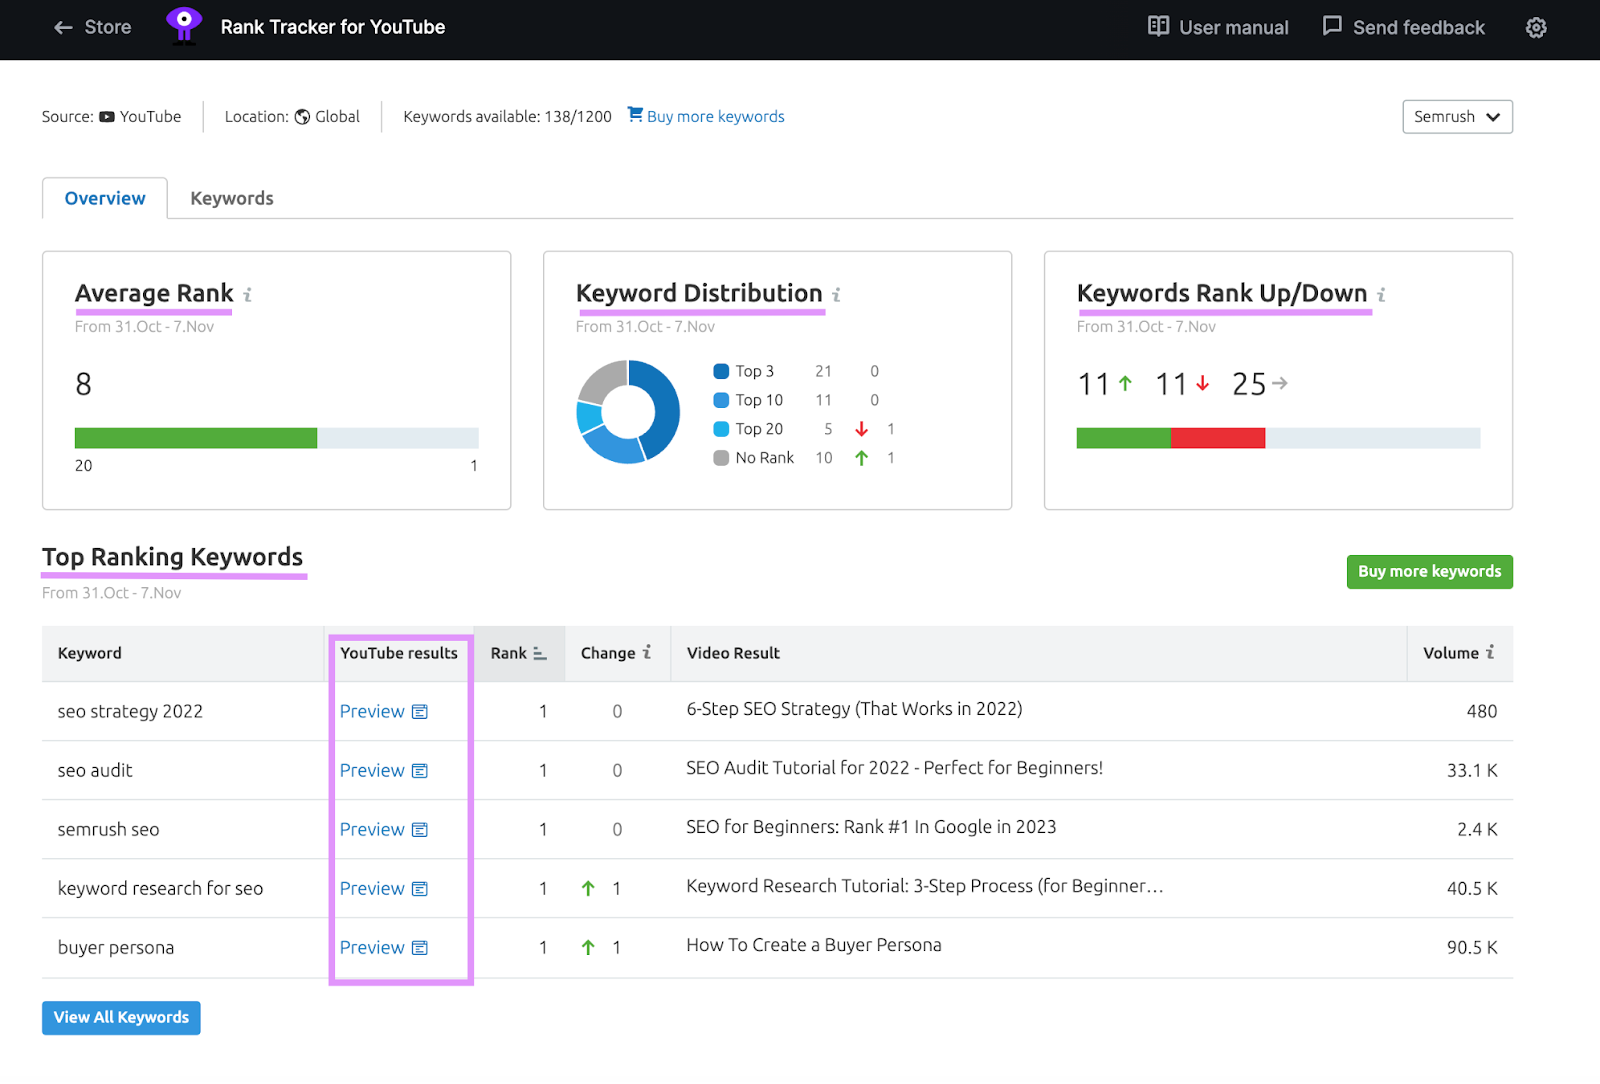The height and width of the screenshot is (1084, 1600).
Task: Click the Average Rank info icon
Action: [246, 295]
